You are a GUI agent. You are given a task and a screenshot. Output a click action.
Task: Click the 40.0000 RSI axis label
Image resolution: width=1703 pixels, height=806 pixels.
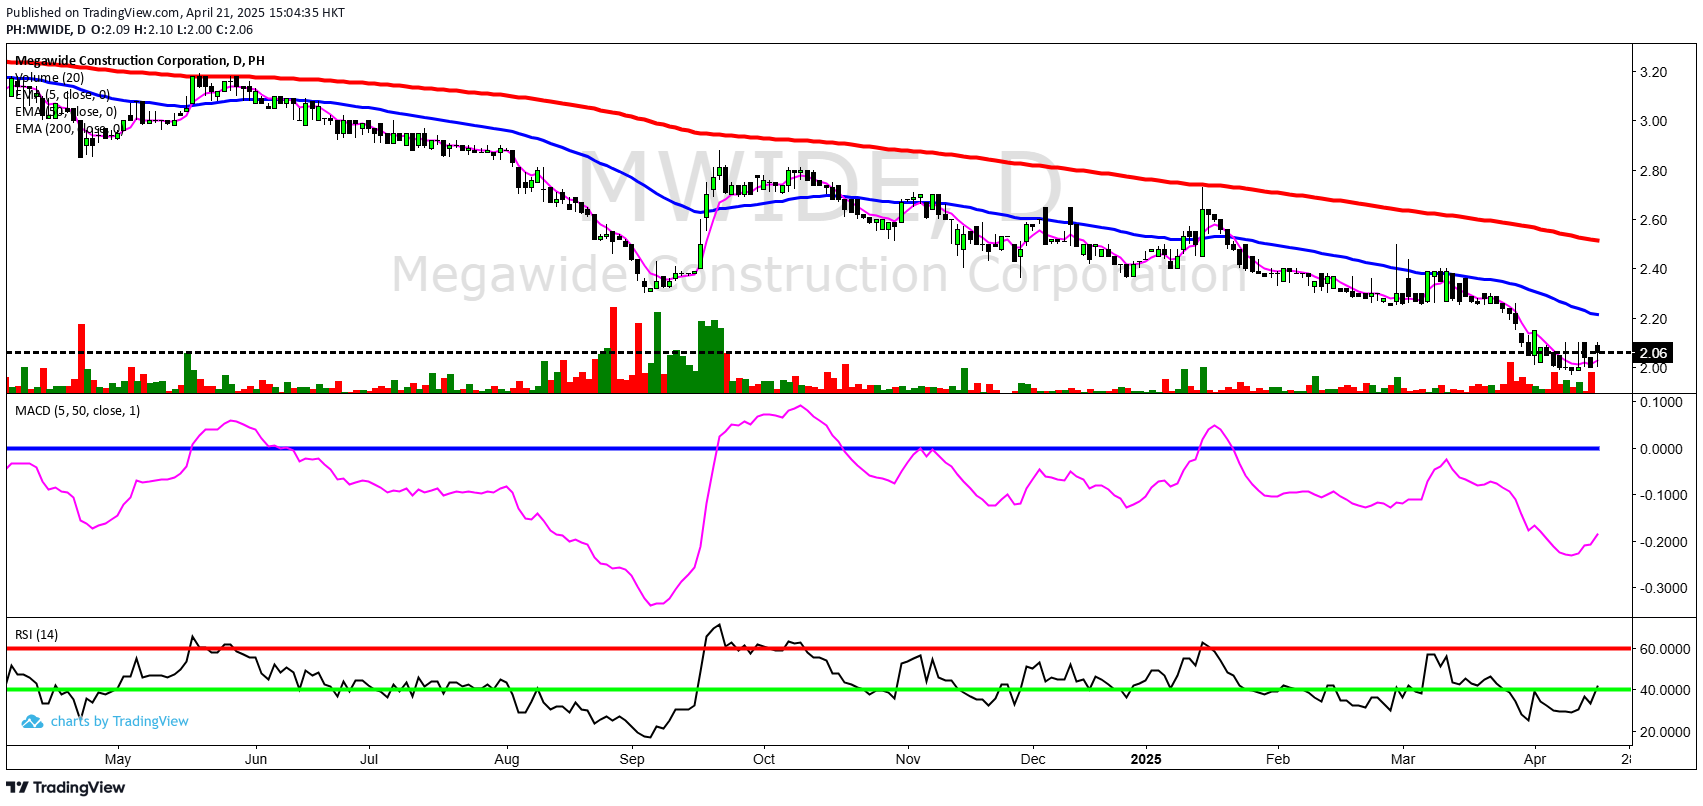pyautogui.click(x=1665, y=690)
